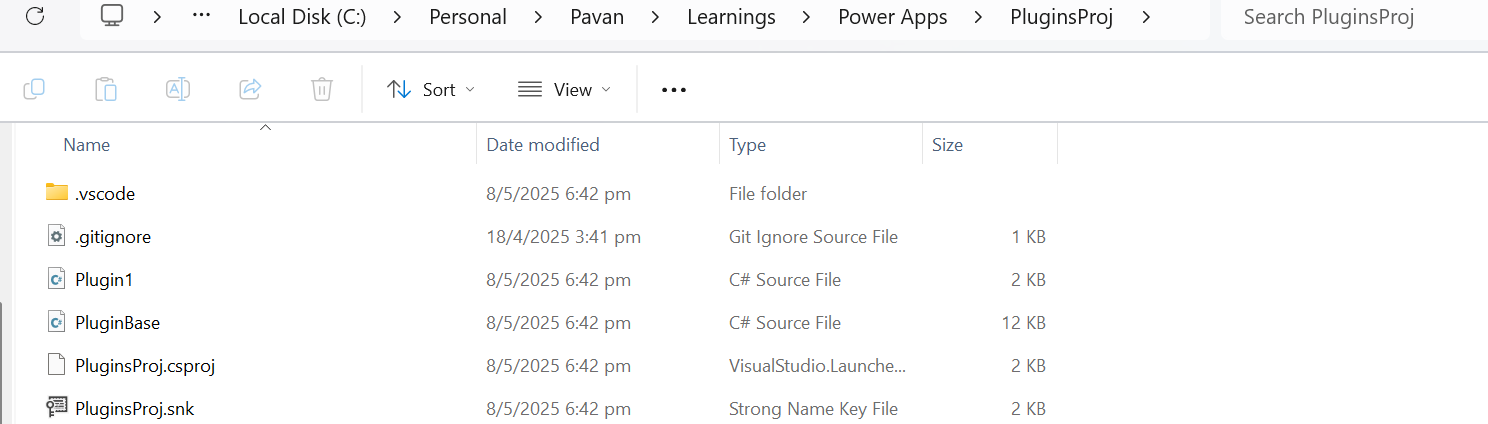Viewport: 1488px width, 424px height.
Task: Expand the breadcrumb ellipsis for hidden folders
Action: pyautogui.click(x=200, y=17)
